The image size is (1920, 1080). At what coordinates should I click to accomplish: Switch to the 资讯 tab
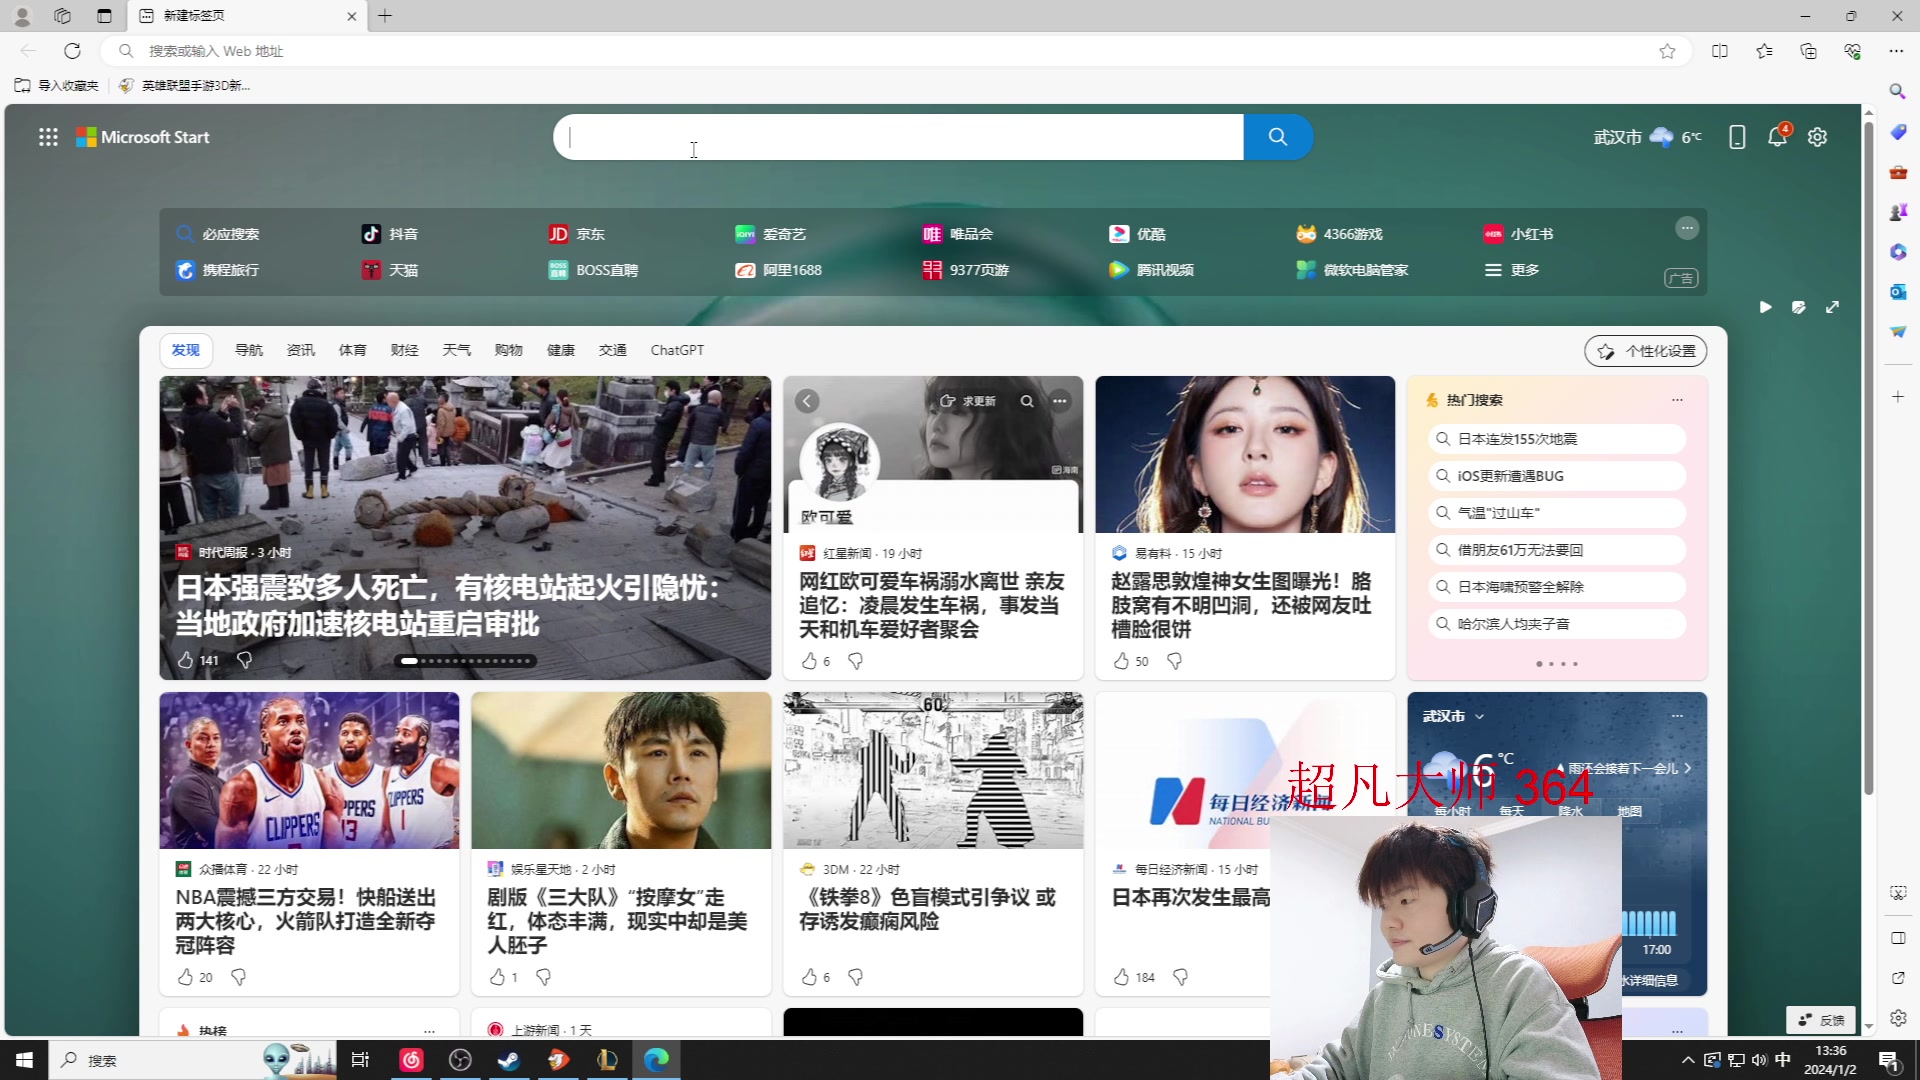301,350
